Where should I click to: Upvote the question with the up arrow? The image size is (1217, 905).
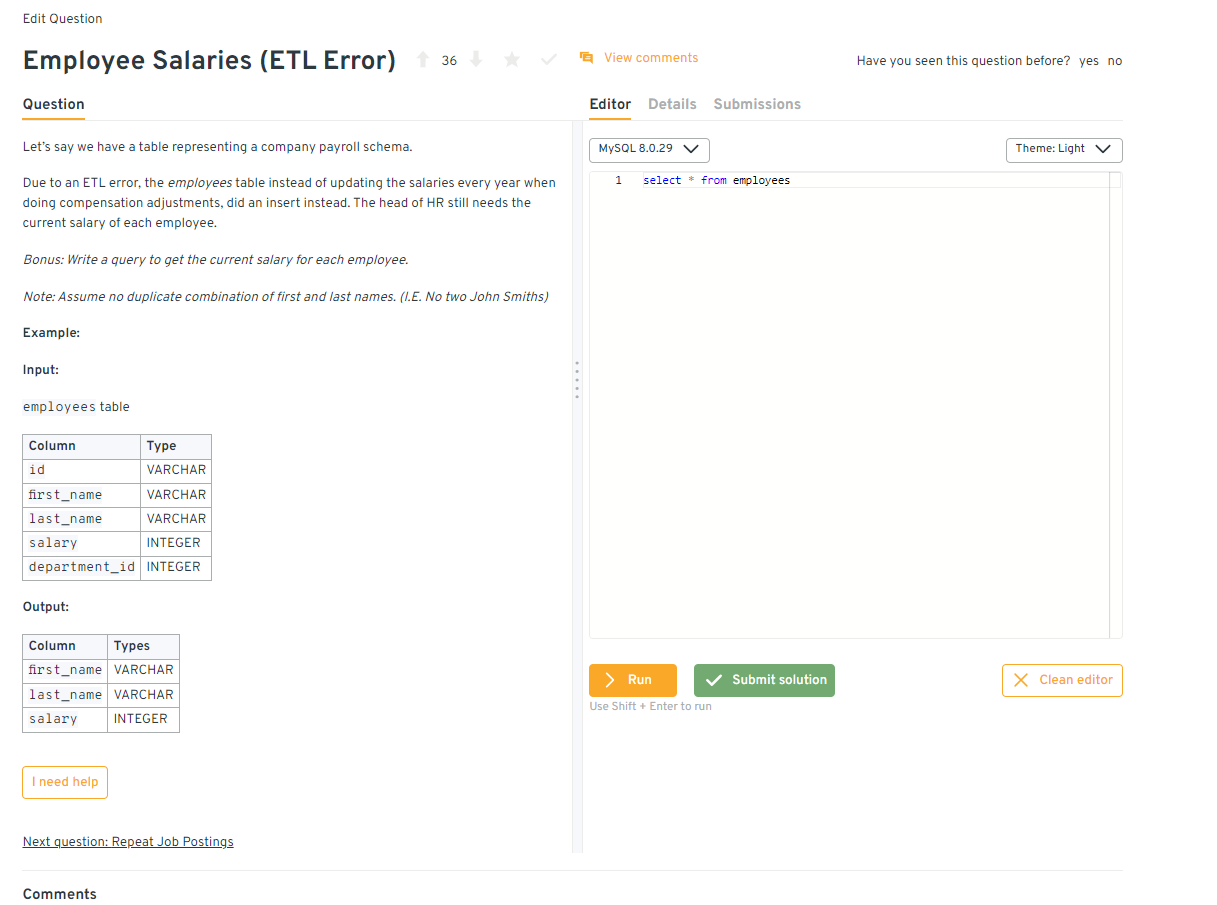pos(423,60)
